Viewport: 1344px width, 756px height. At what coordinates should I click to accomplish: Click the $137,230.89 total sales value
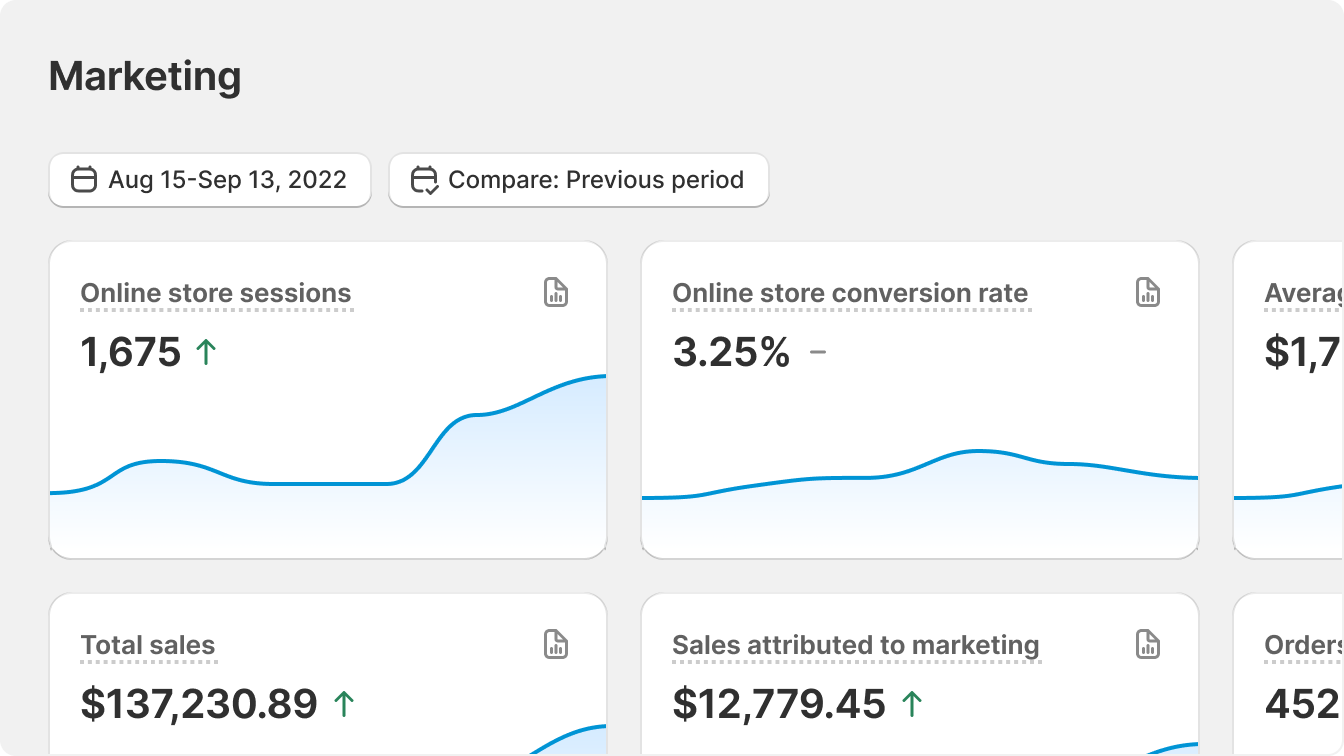(x=199, y=704)
